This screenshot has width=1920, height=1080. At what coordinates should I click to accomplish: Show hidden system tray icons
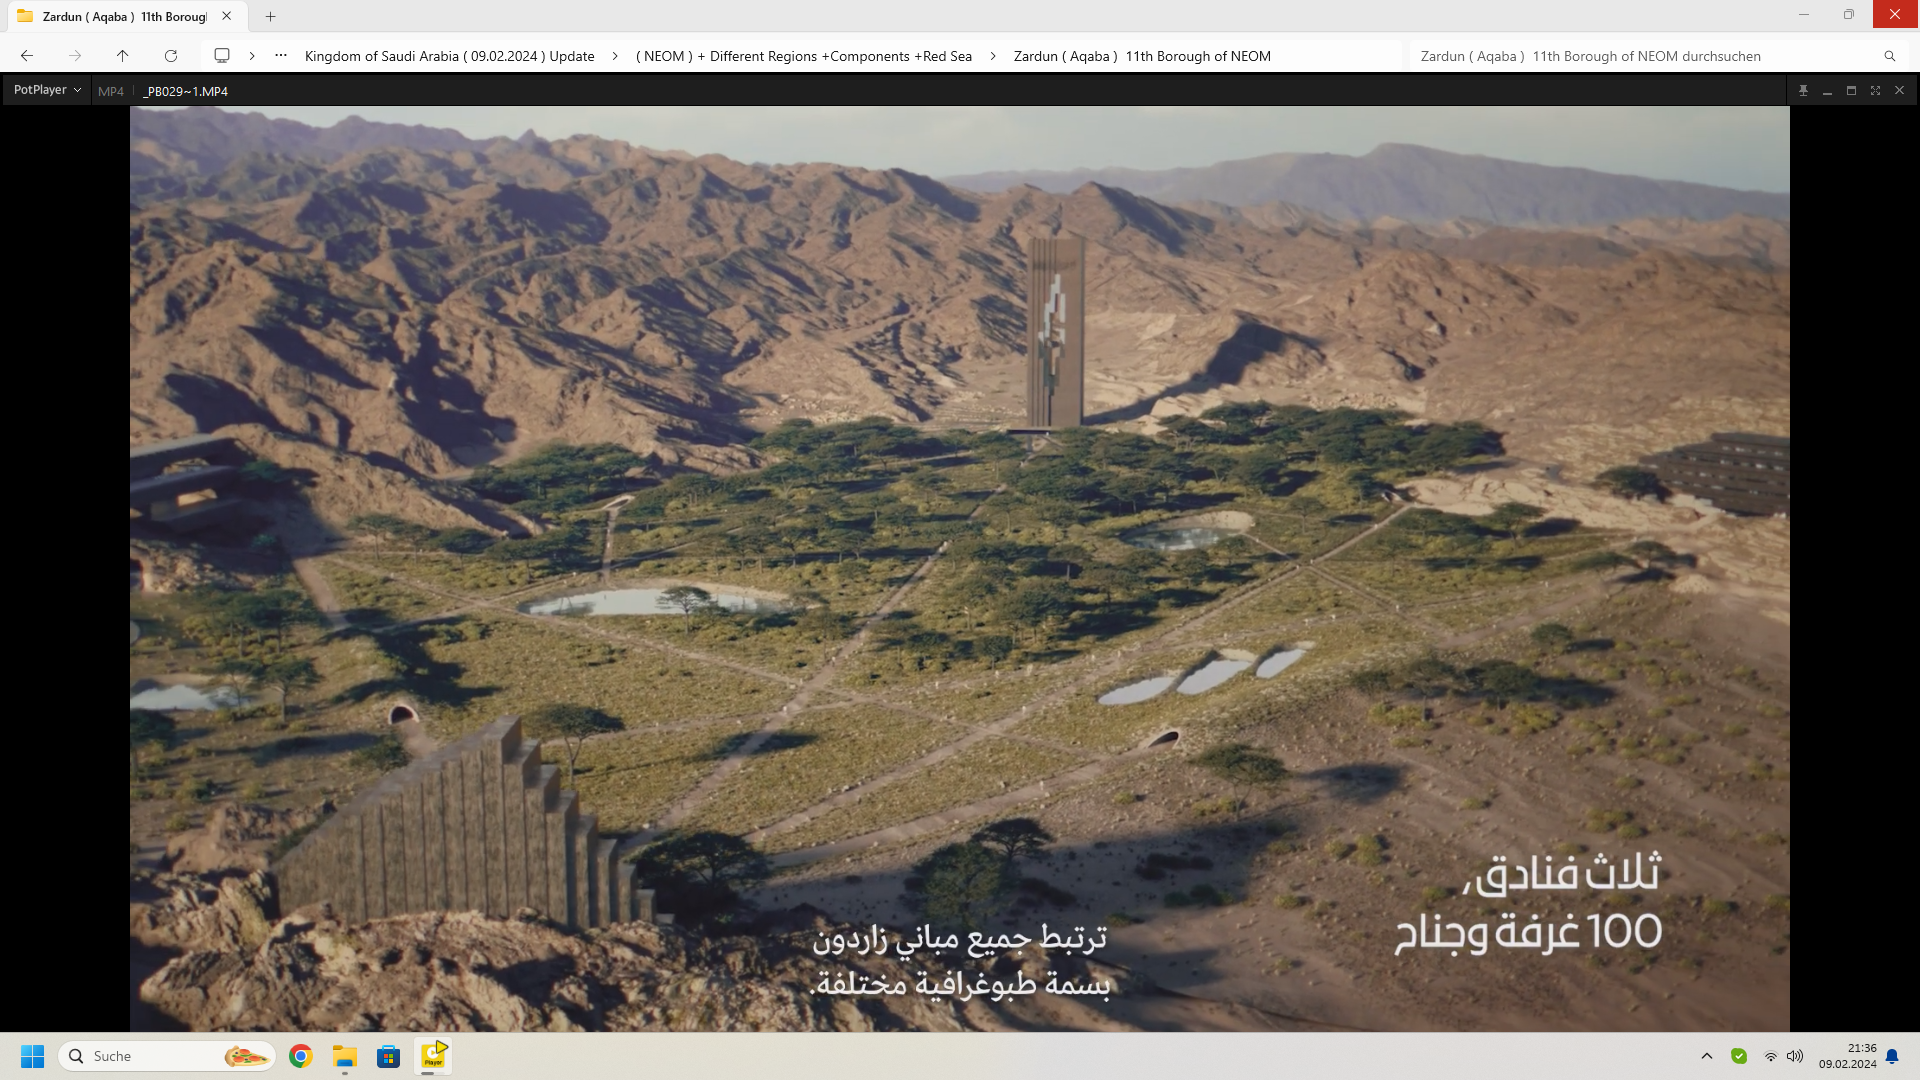pyautogui.click(x=1707, y=1056)
